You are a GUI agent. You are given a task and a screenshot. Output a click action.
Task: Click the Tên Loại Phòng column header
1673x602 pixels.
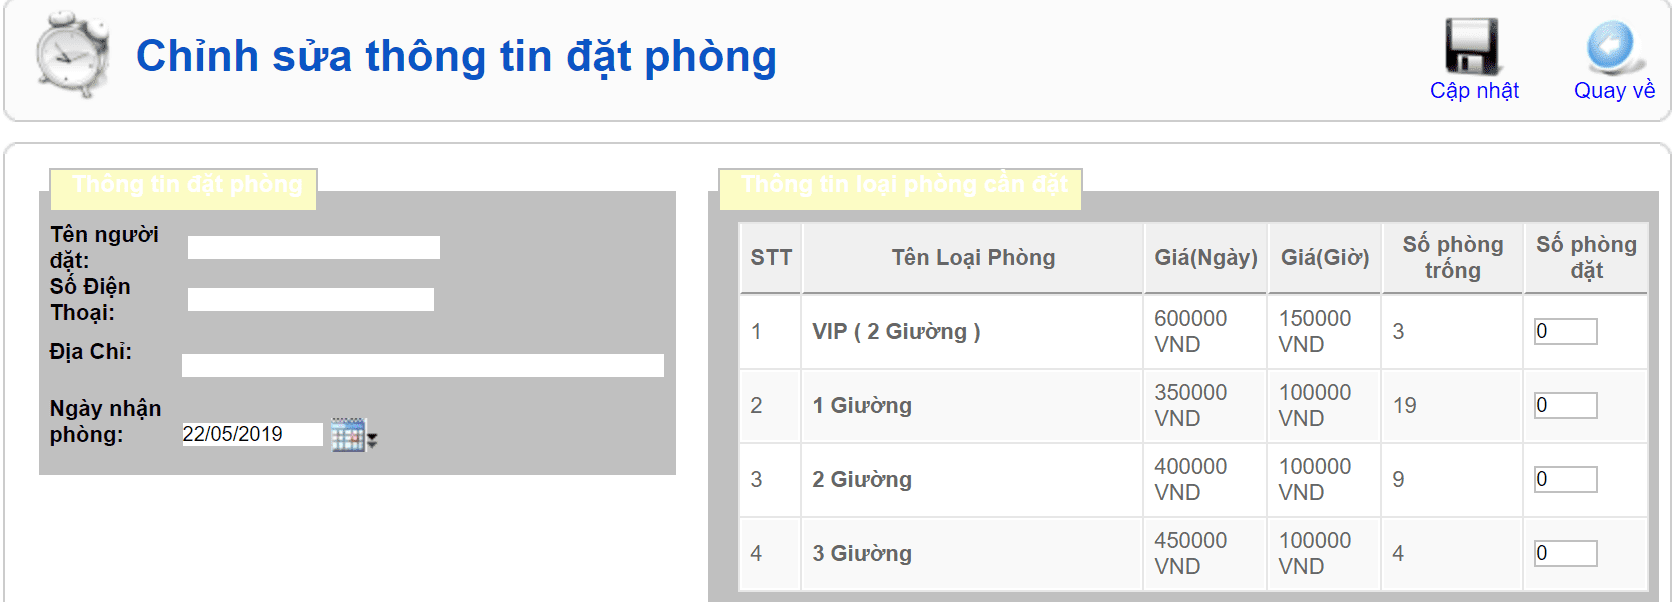tap(973, 258)
